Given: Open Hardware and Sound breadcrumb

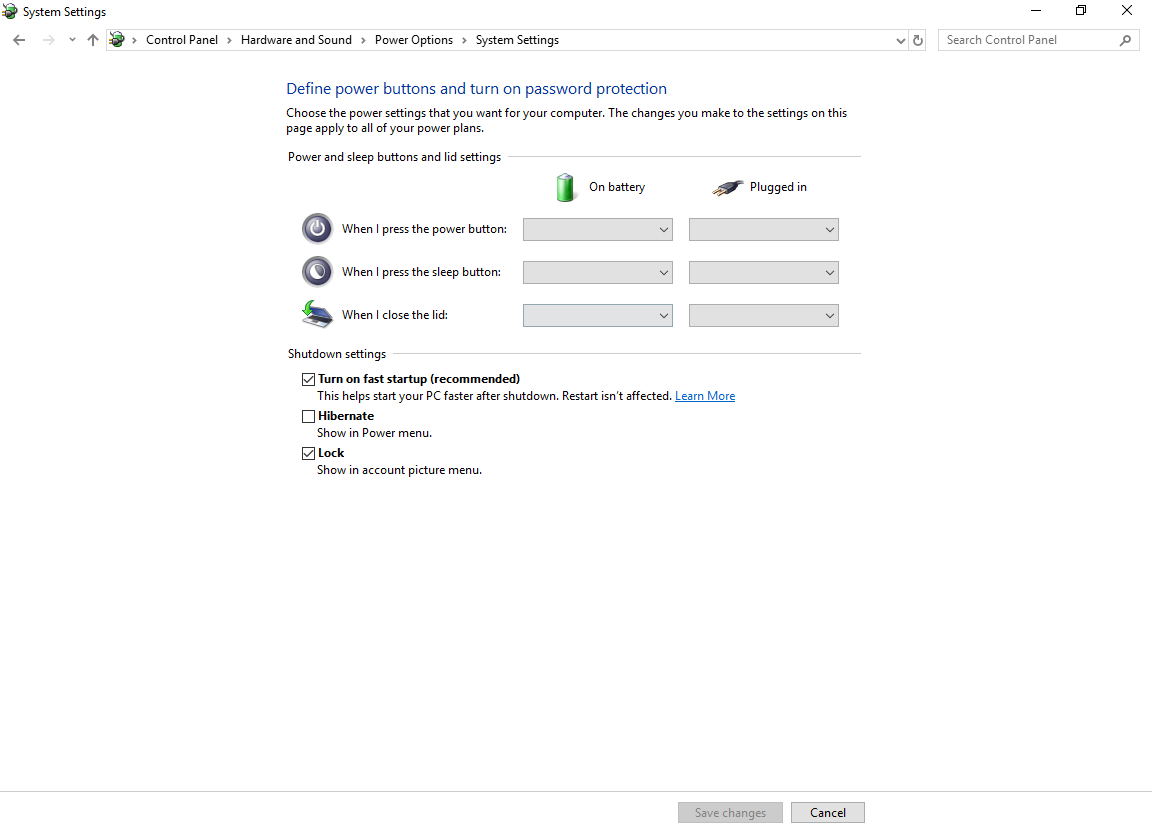Looking at the screenshot, I should 296,40.
